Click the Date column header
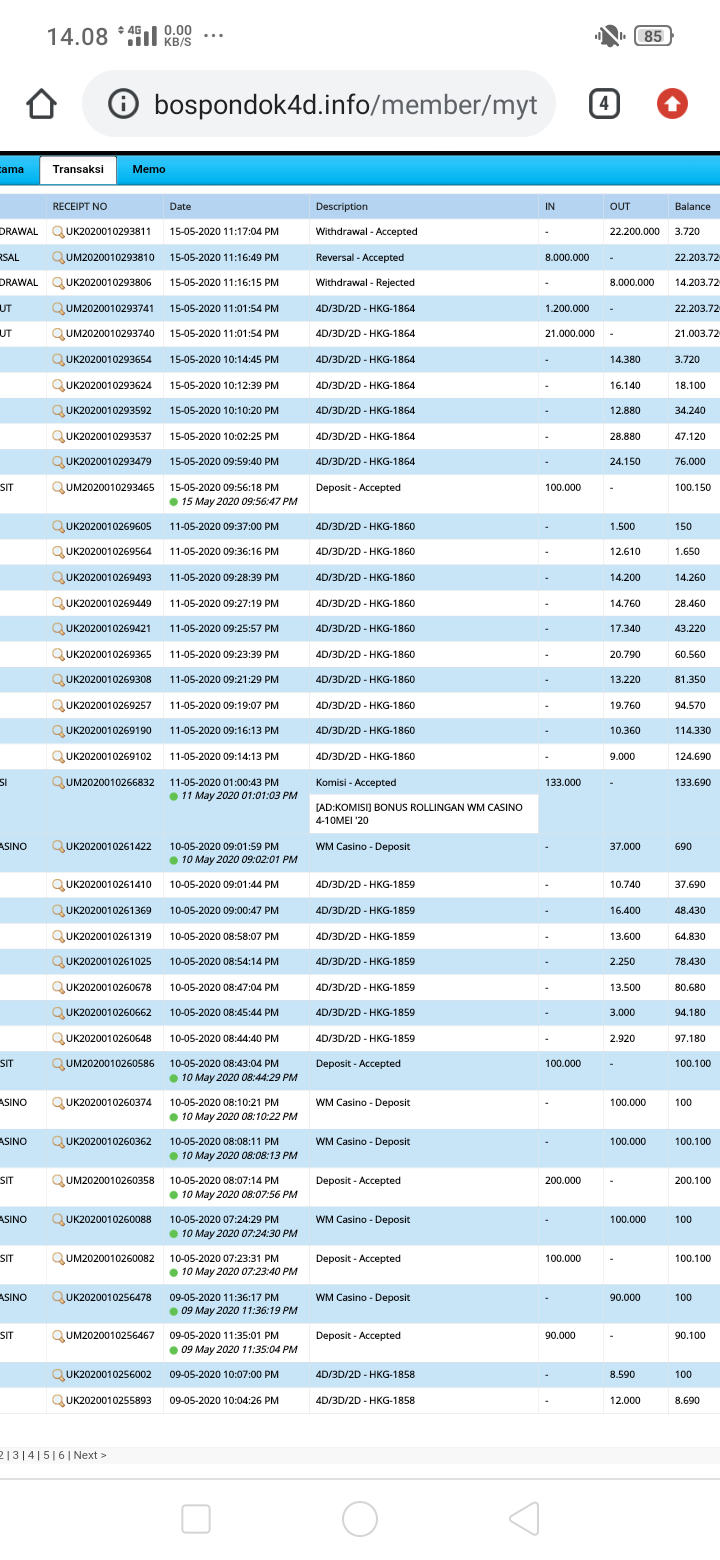720x1560 pixels. pos(180,207)
